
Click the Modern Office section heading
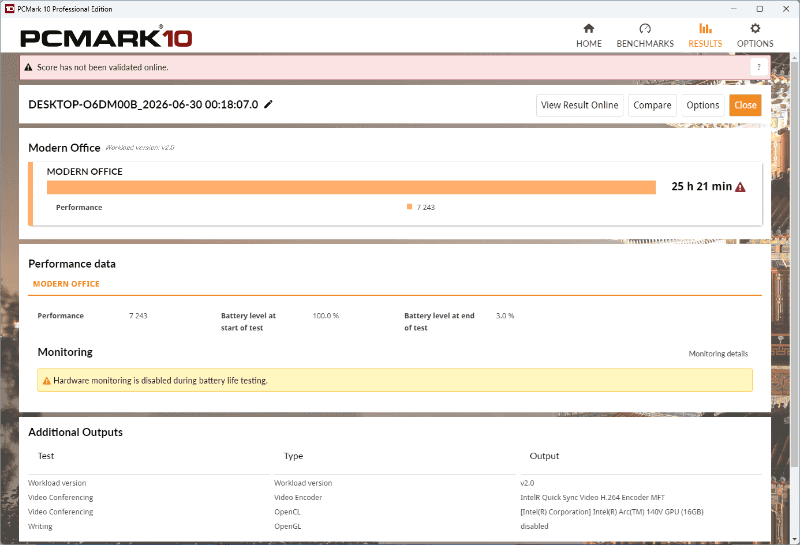pyautogui.click(x=64, y=148)
